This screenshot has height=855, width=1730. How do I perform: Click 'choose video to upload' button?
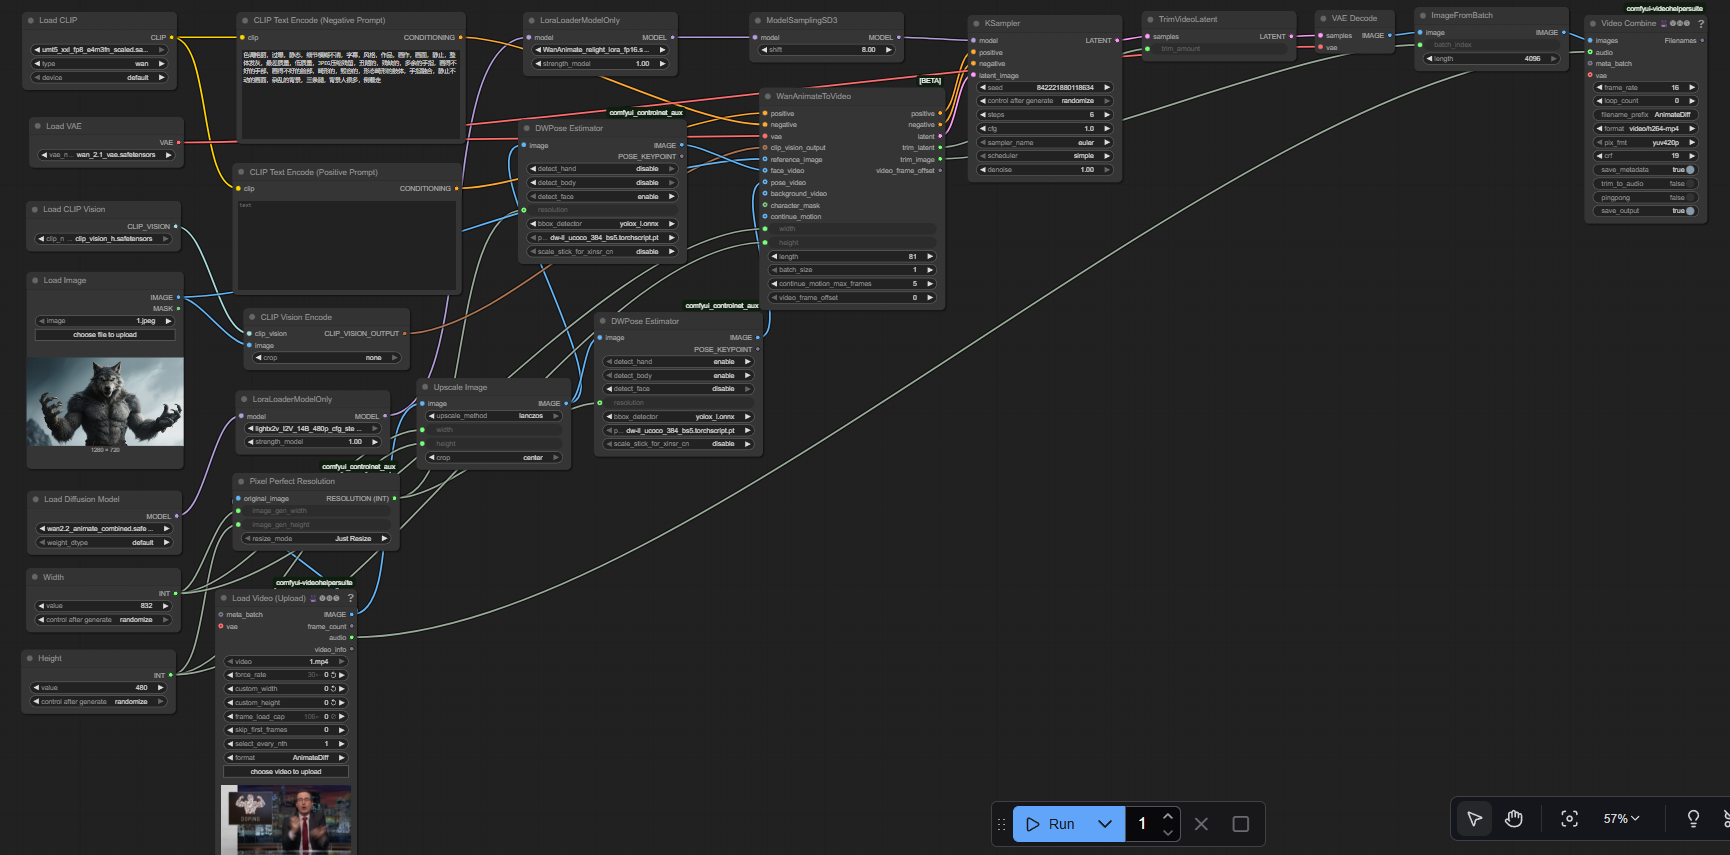pos(286,771)
